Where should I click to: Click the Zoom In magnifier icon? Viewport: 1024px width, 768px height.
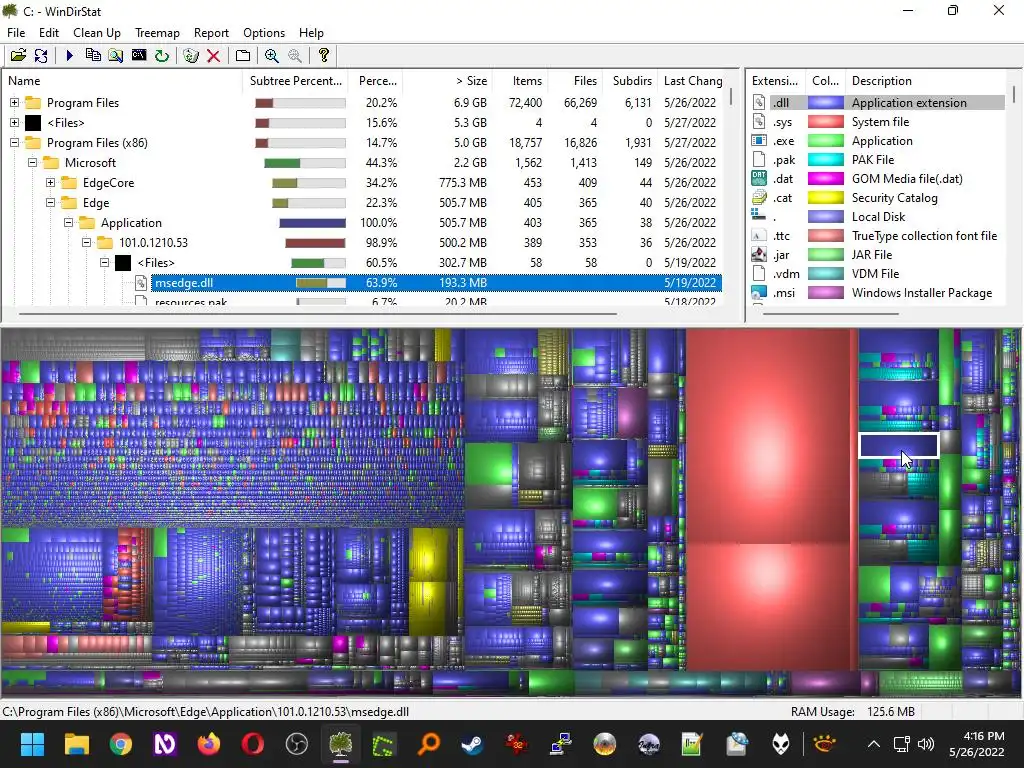[x=272, y=56]
